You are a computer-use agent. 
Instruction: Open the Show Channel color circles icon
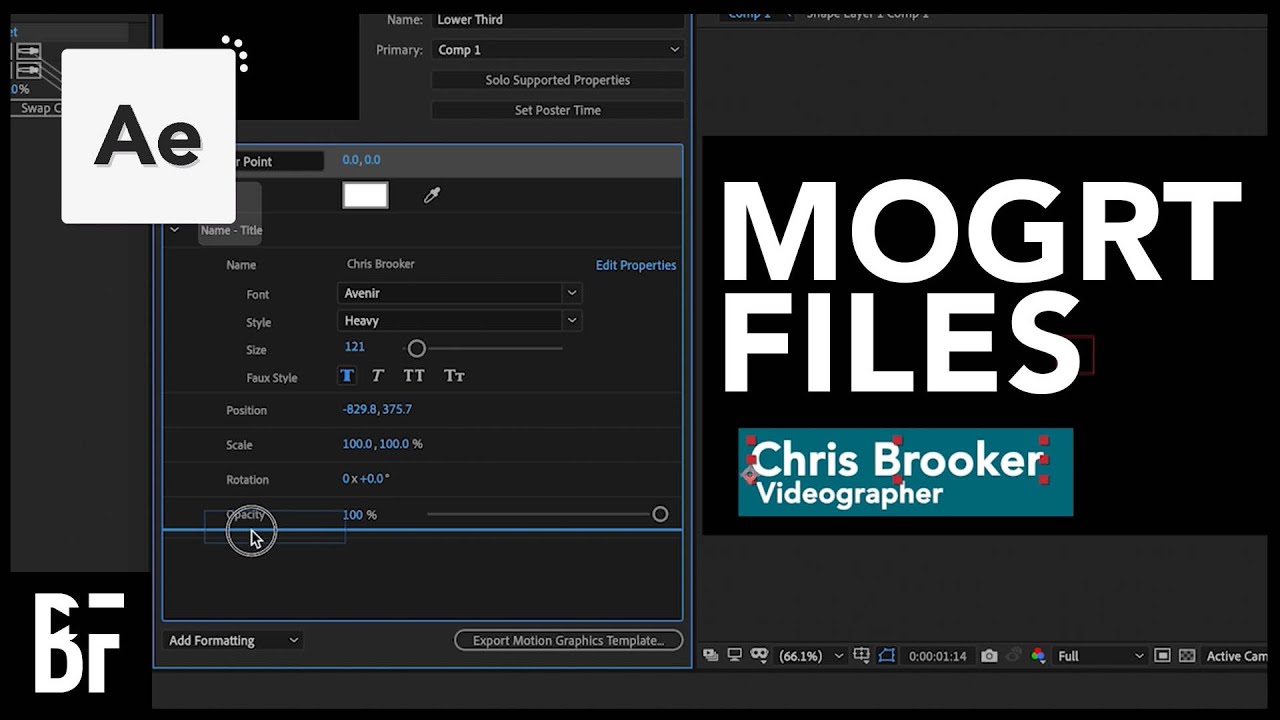point(1038,656)
